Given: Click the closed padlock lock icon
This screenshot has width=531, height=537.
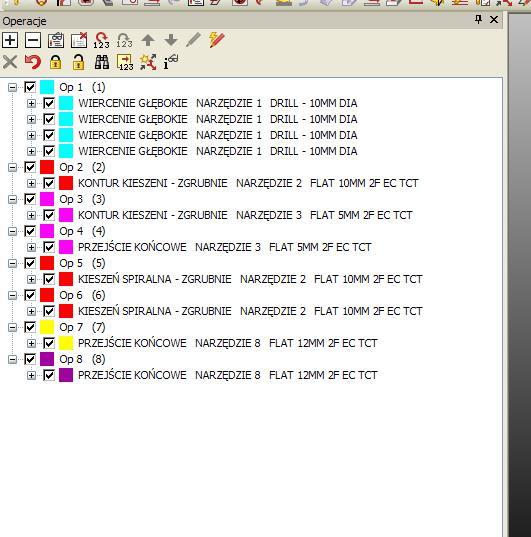Looking at the screenshot, I should [55, 62].
